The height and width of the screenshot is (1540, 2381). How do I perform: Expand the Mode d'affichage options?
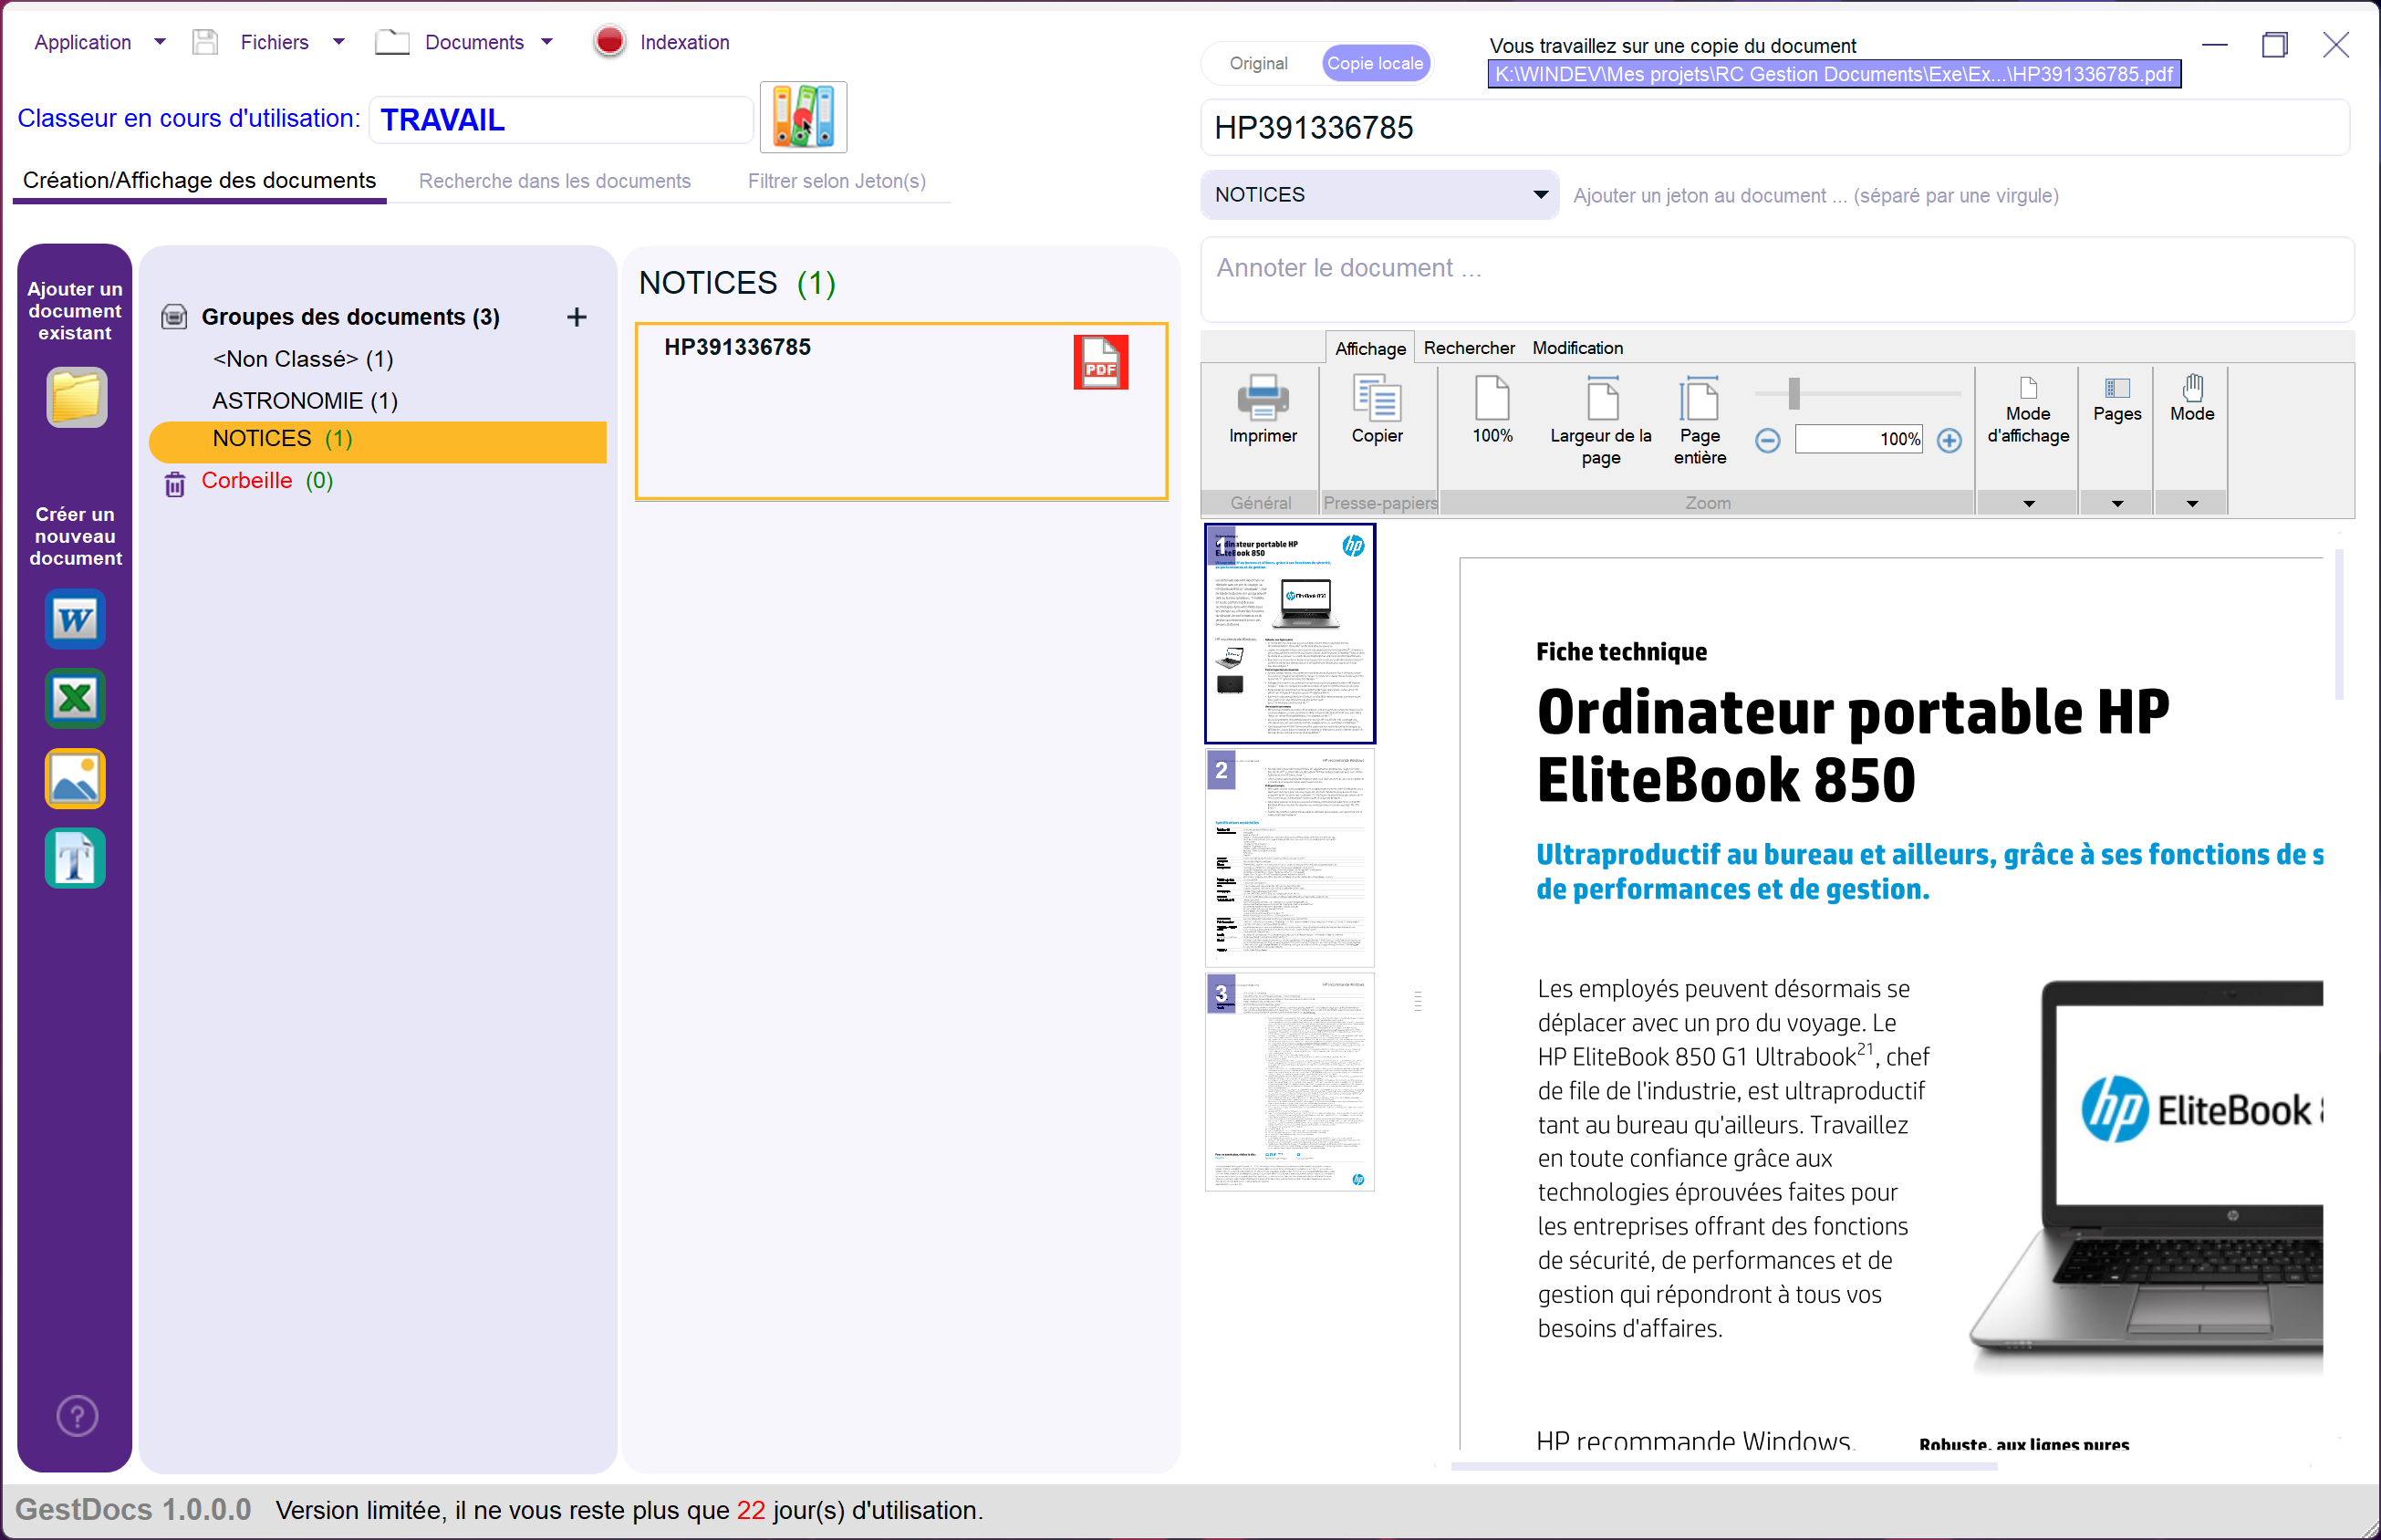2027,503
